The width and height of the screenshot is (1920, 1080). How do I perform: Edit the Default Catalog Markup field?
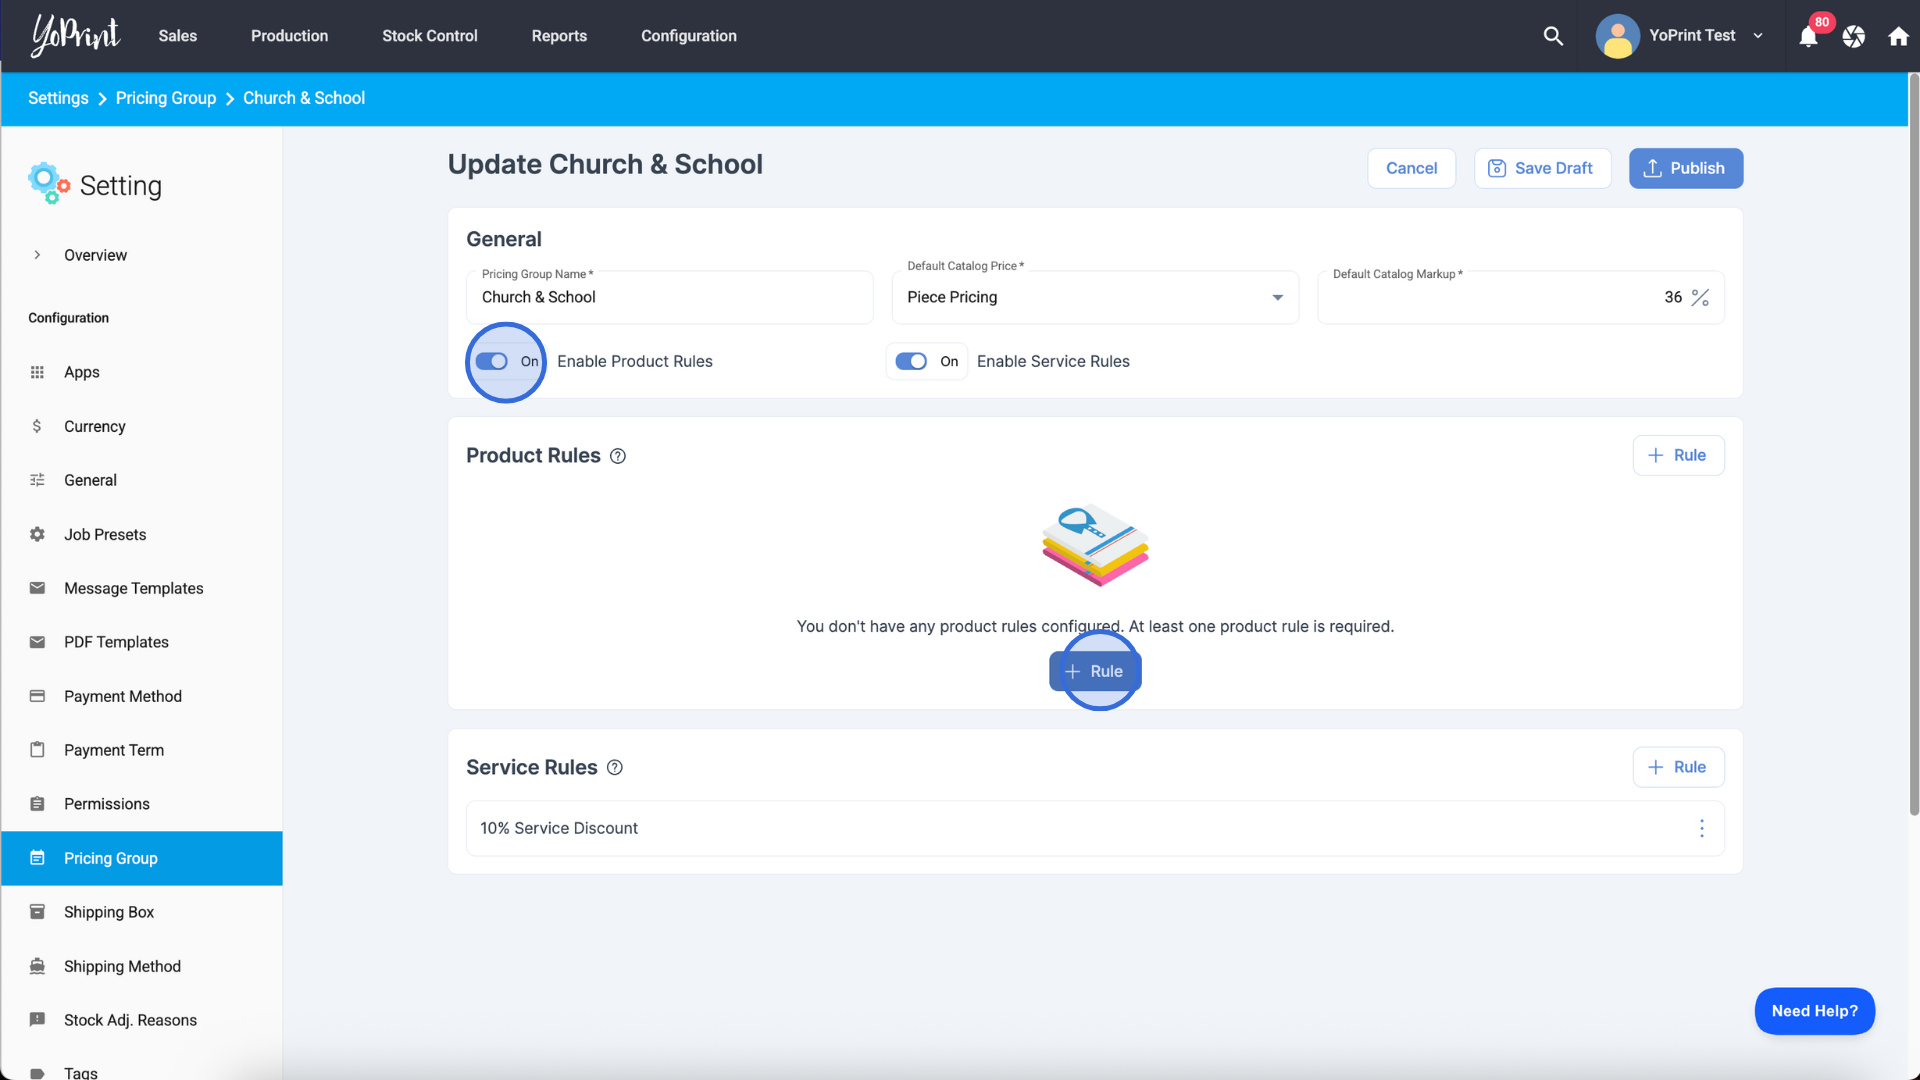1520,298
